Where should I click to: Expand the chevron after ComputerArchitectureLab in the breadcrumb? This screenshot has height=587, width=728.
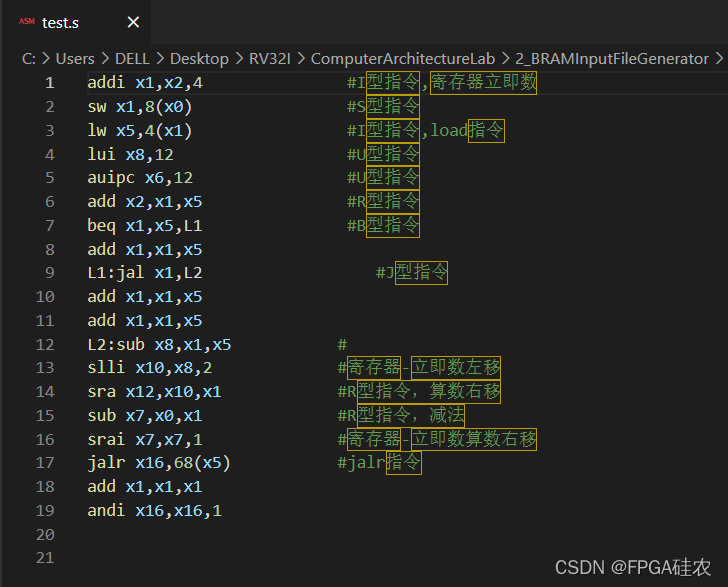click(506, 59)
